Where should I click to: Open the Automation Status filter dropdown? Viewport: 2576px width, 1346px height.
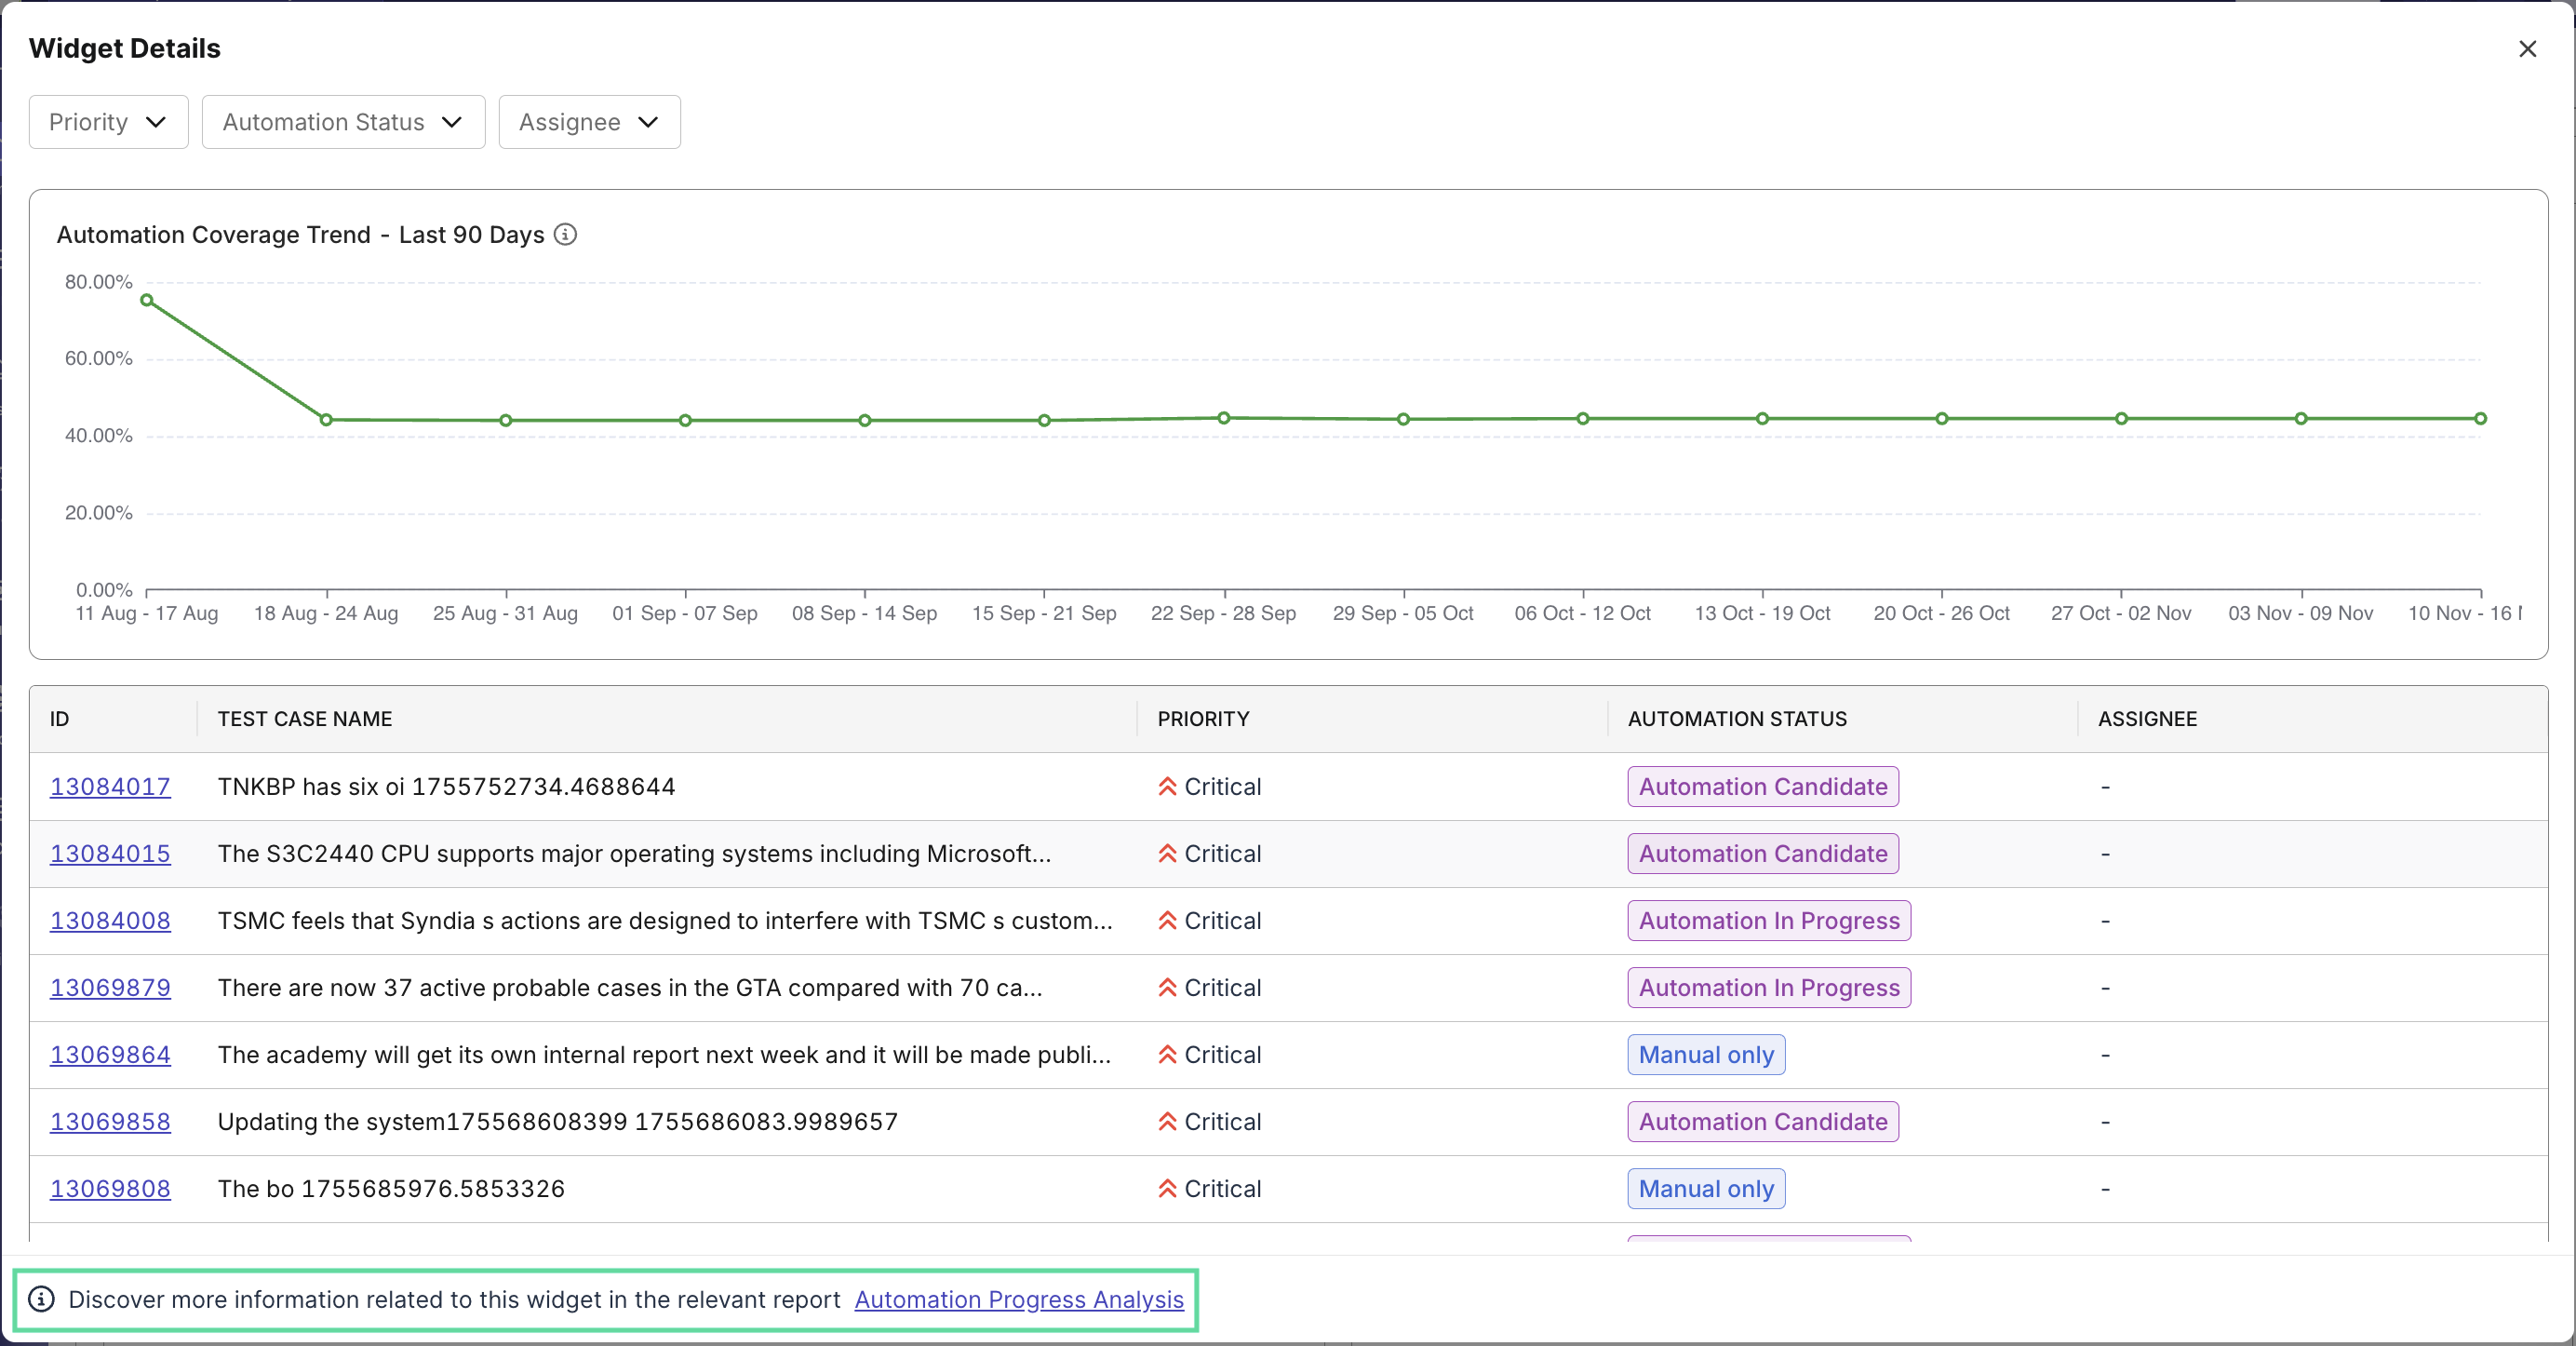(x=342, y=122)
